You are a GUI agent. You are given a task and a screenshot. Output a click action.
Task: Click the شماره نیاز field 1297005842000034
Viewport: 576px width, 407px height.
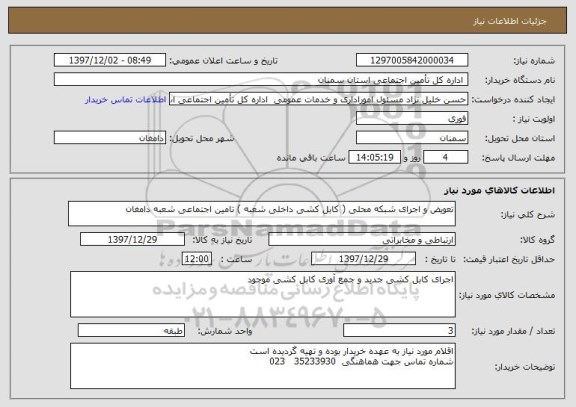coord(412,60)
